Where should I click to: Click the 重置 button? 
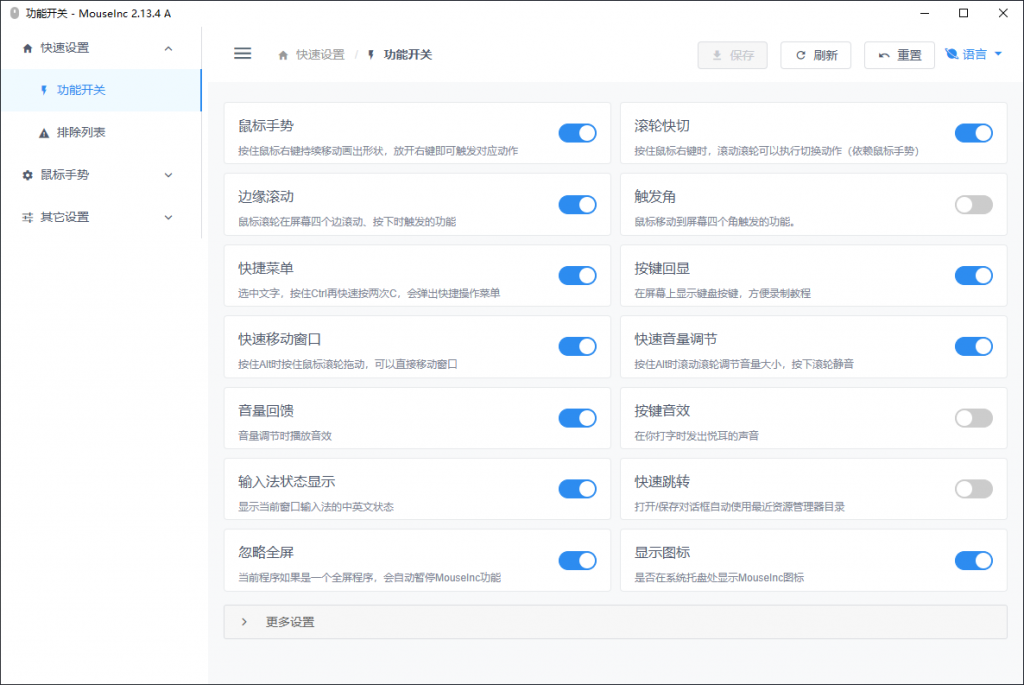coord(899,55)
